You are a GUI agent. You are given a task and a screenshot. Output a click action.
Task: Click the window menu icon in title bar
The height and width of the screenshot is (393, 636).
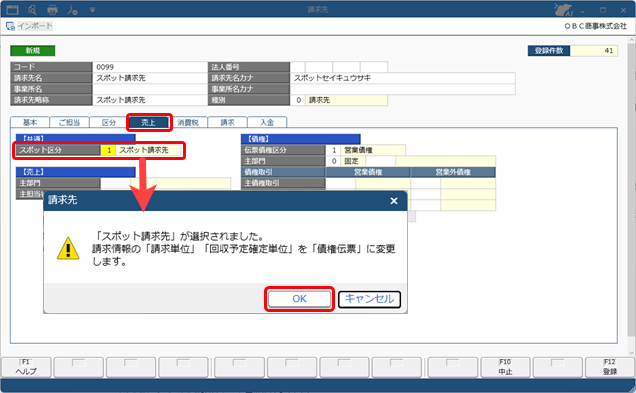[x=13, y=9]
